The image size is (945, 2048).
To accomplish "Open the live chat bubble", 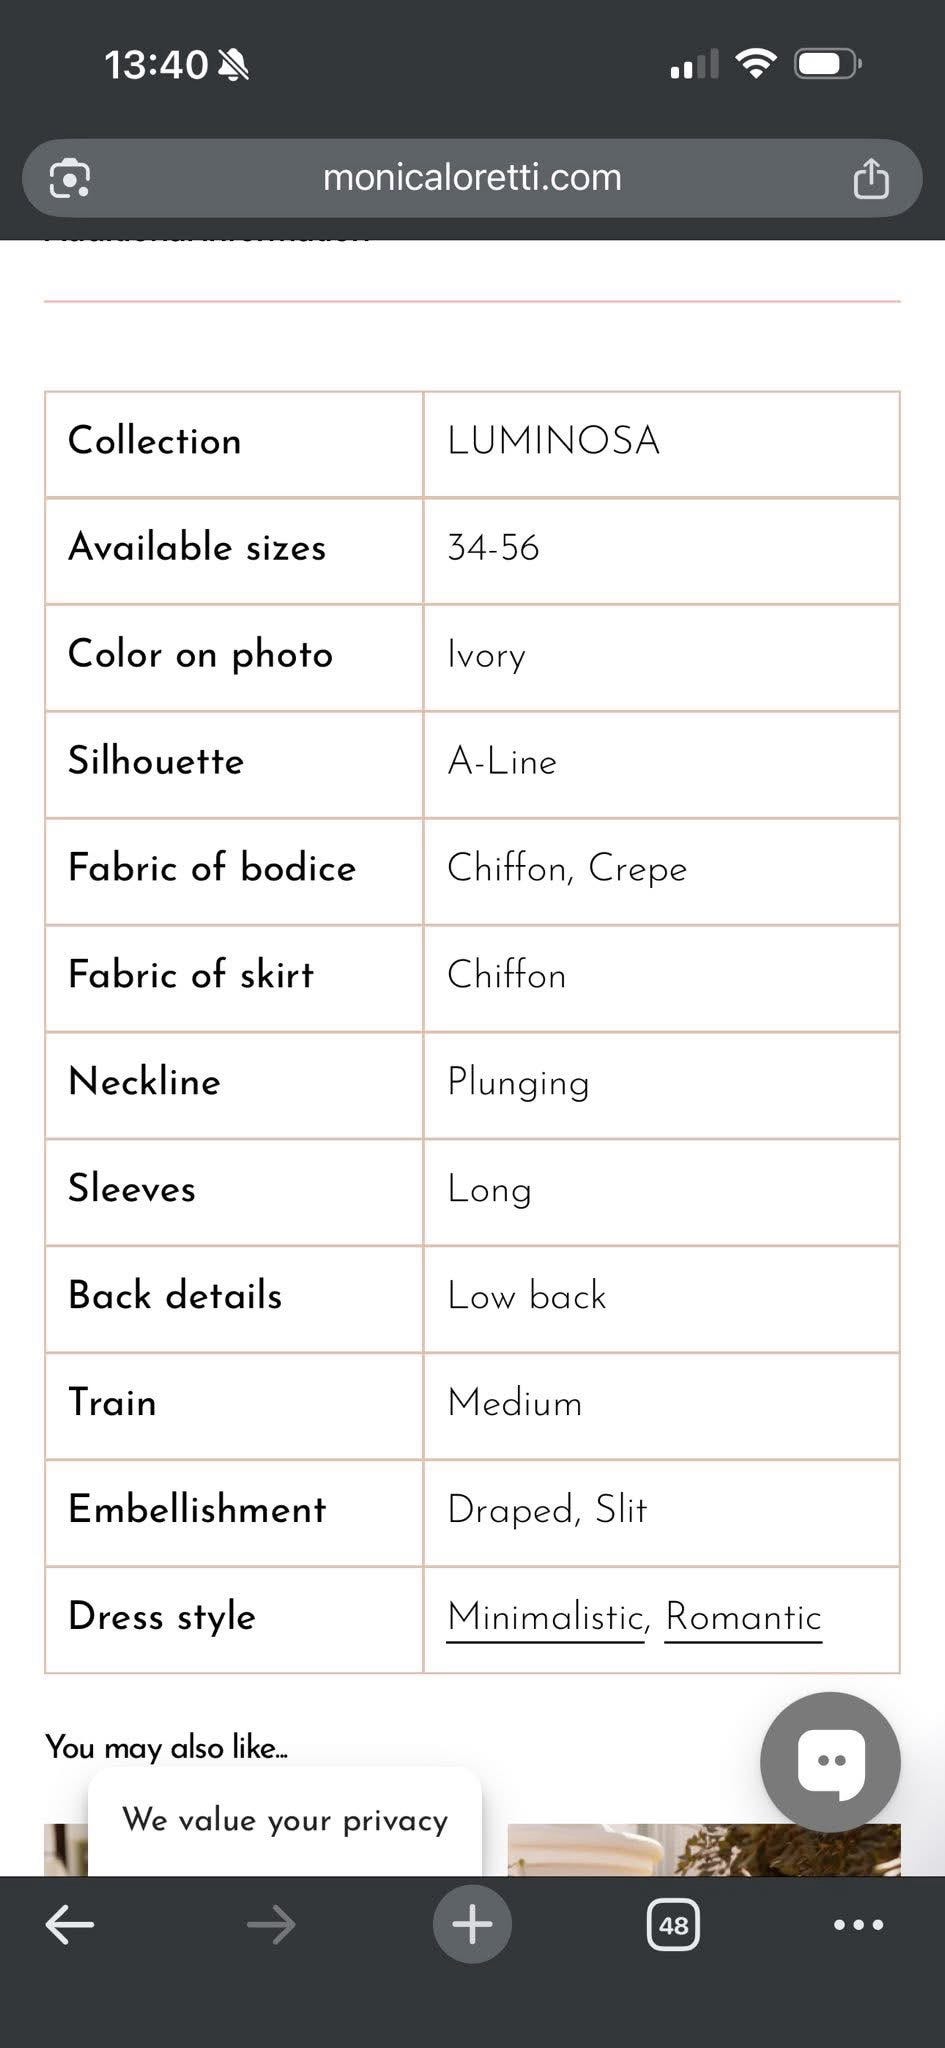I will [830, 1761].
